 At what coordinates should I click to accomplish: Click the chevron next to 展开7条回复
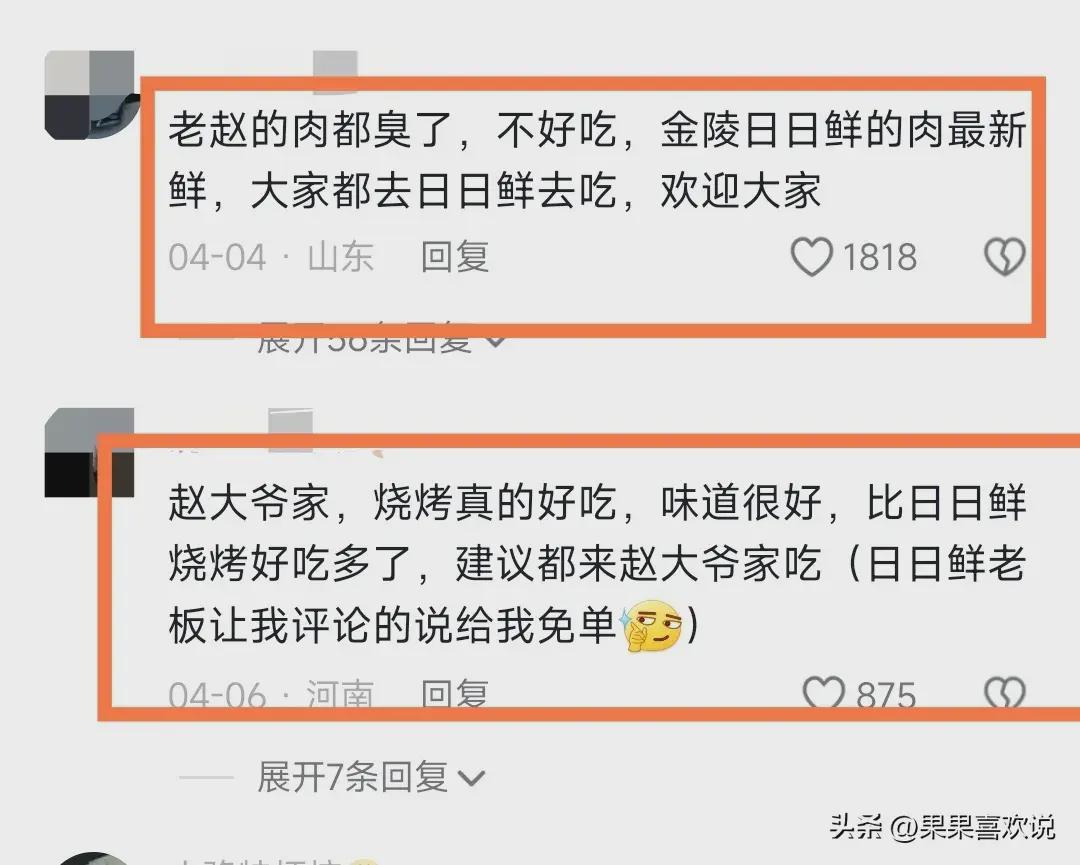point(472,779)
